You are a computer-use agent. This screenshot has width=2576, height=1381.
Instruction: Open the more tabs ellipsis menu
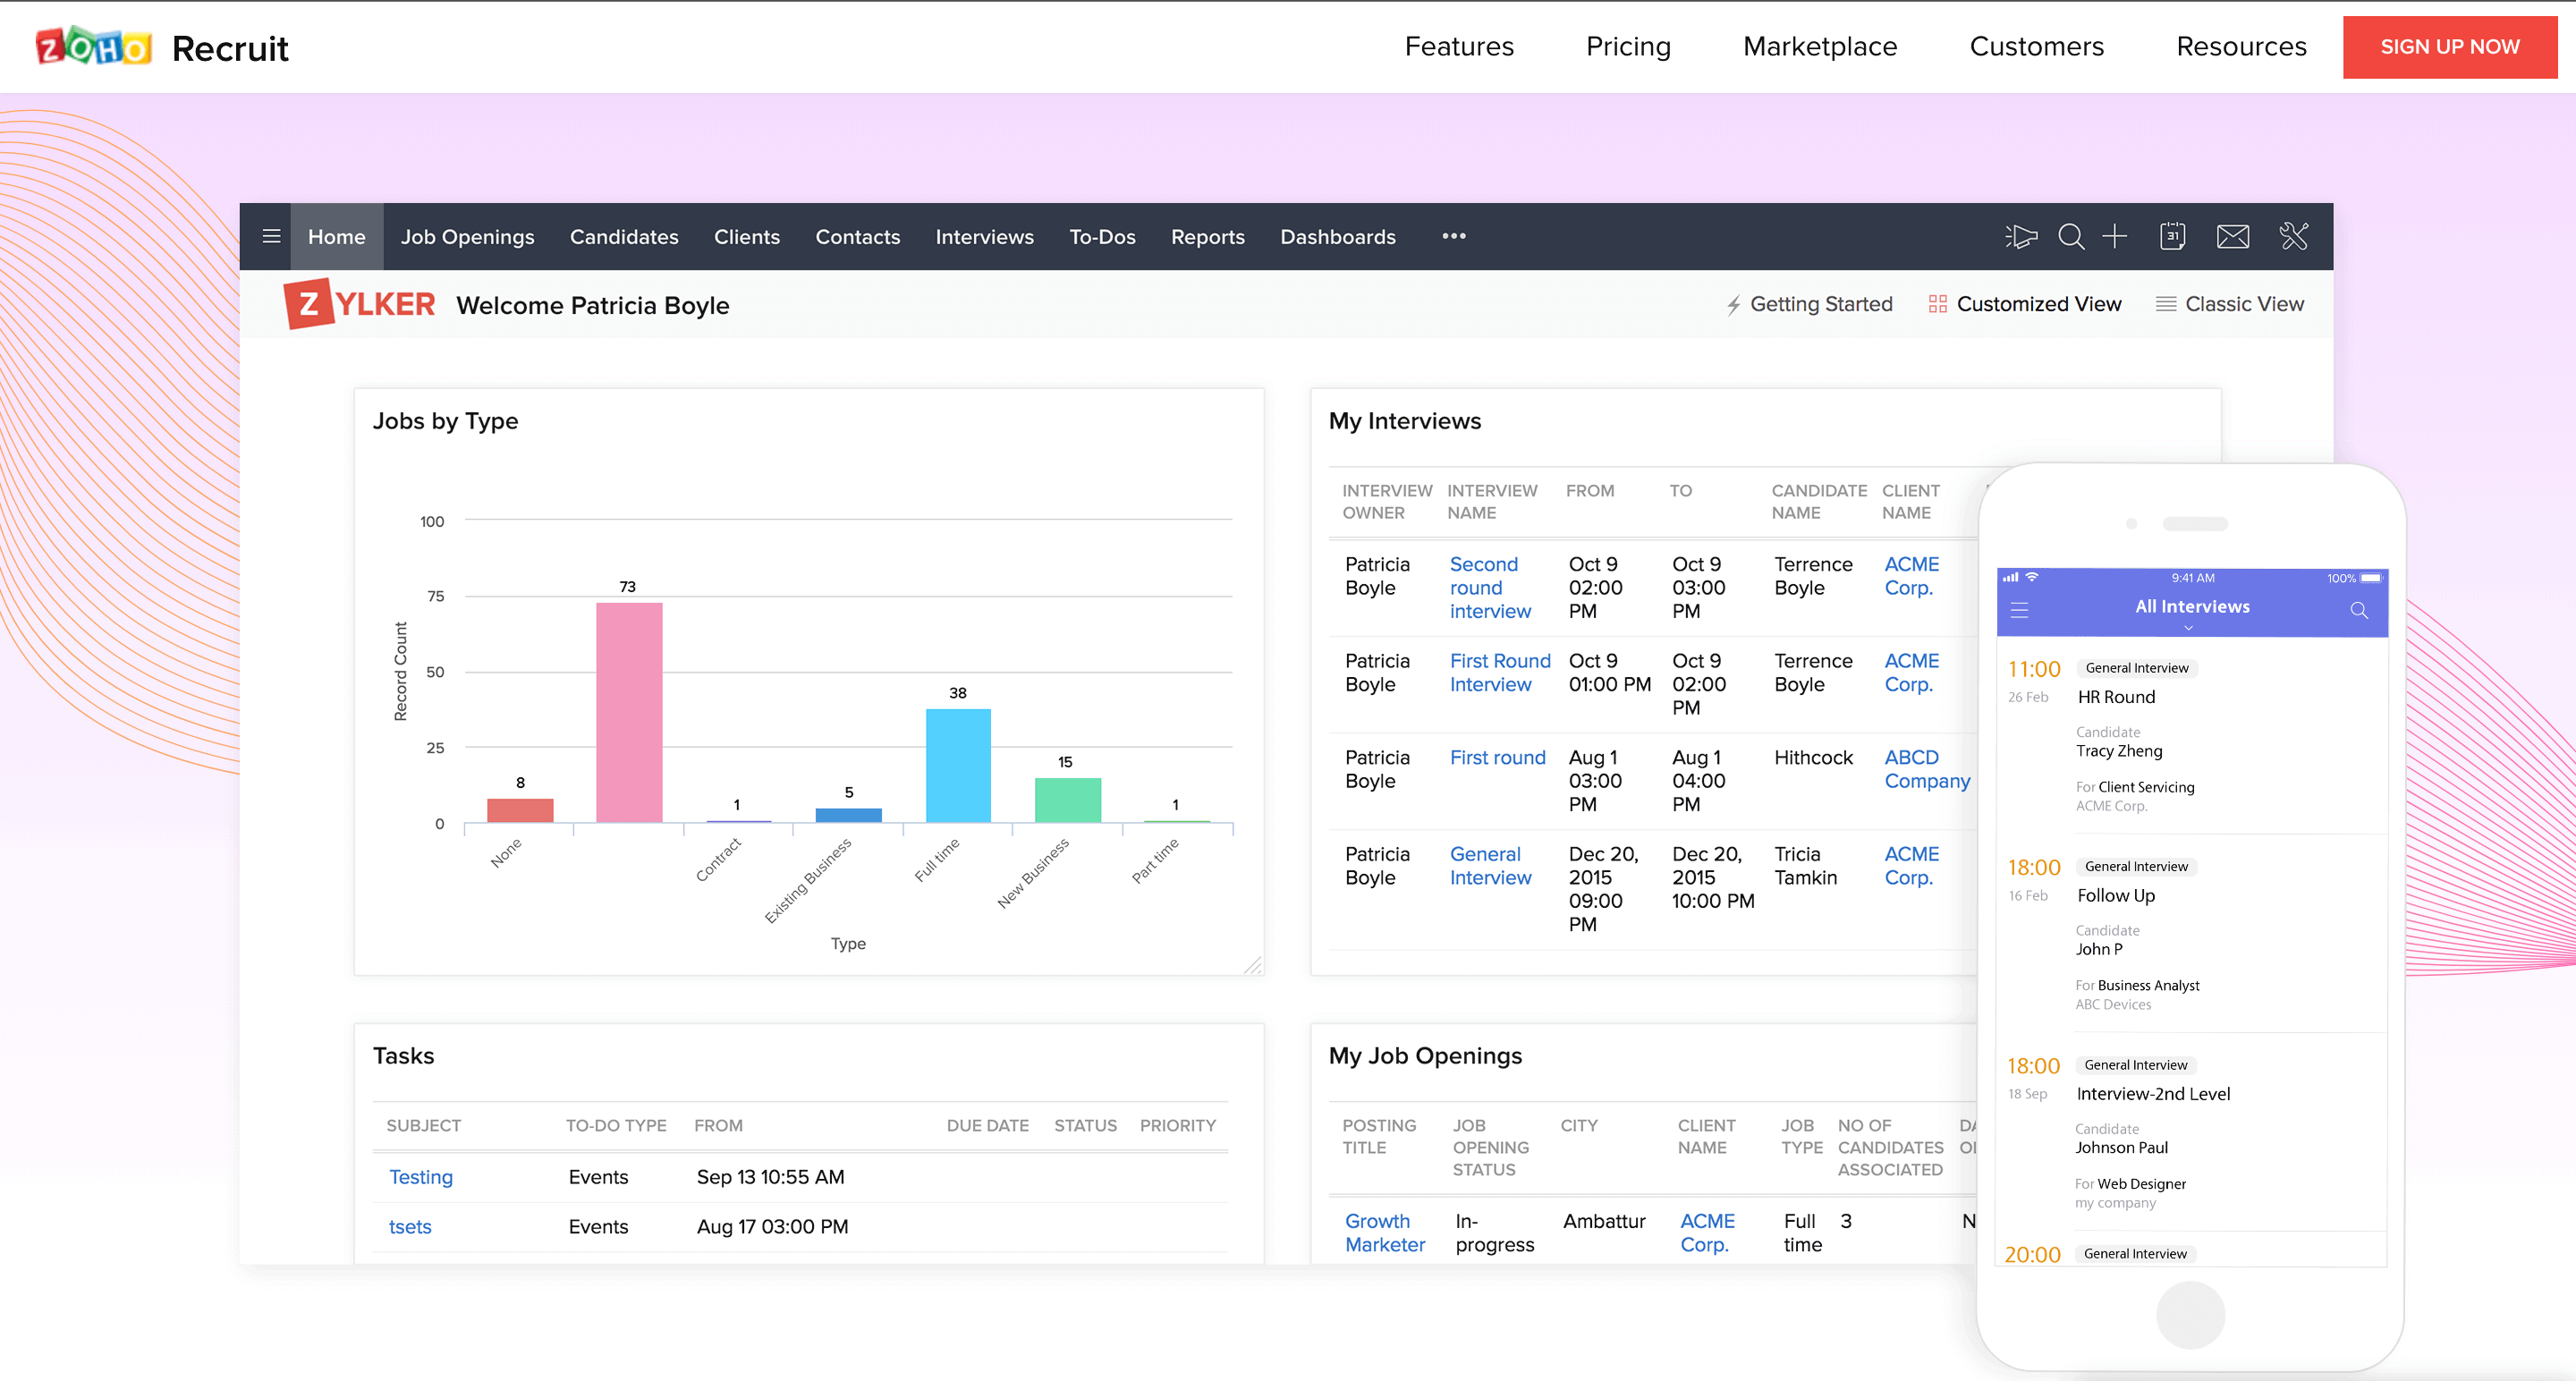(1453, 236)
